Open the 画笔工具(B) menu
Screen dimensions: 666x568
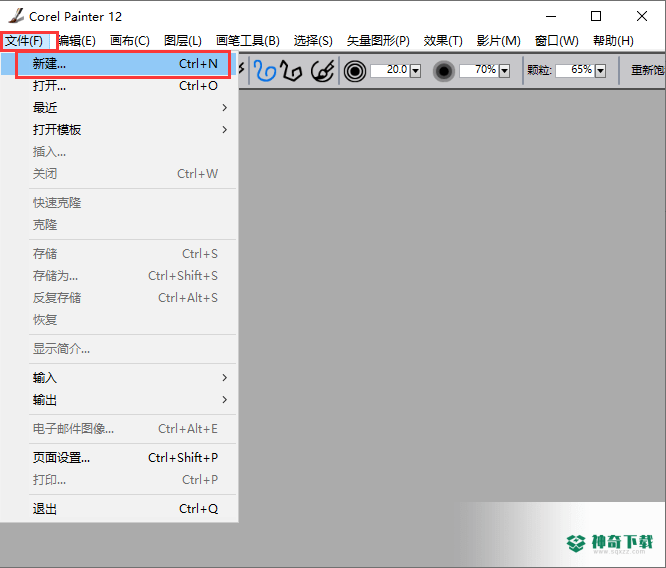pyautogui.click(x=248, y=41)
